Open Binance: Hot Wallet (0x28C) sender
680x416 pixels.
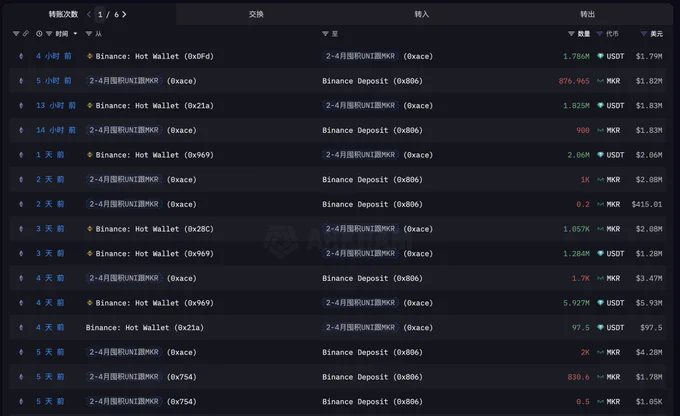coord(154,229)
